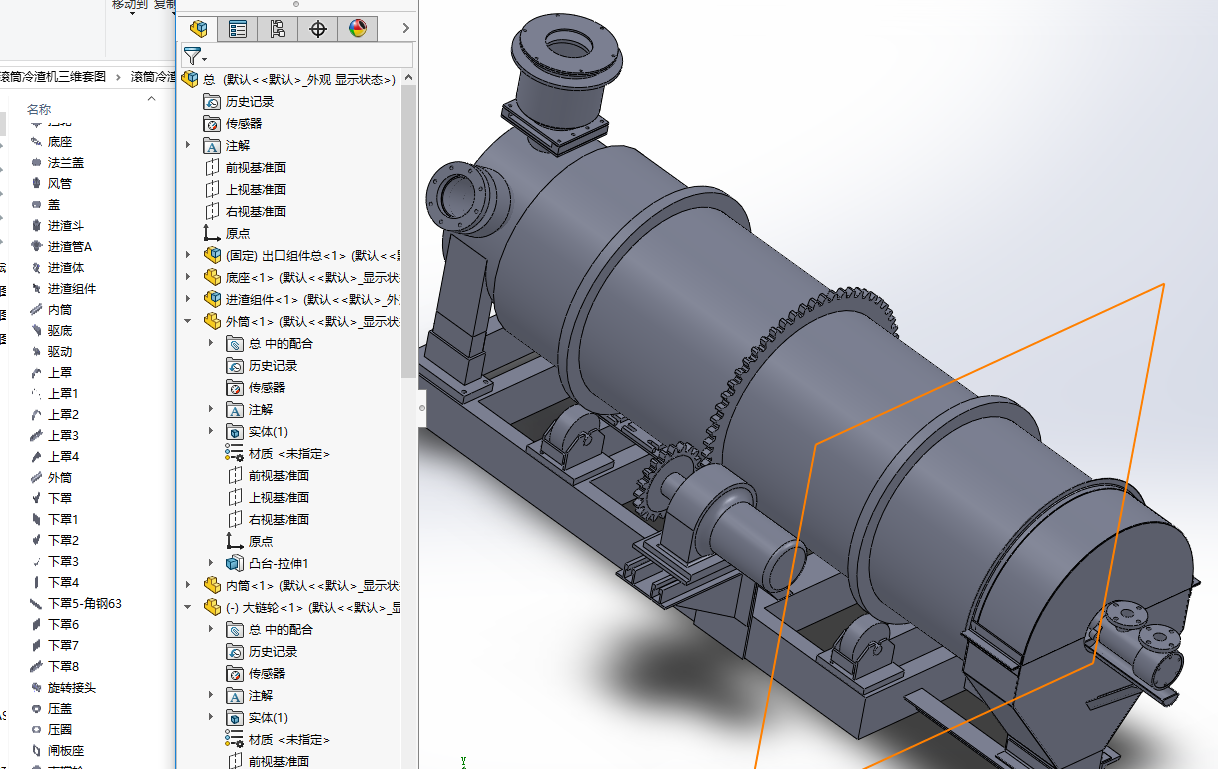Show more manager tabs with right chevron
The width and height of the screenshot is (1218, 769).
[405, 29]
